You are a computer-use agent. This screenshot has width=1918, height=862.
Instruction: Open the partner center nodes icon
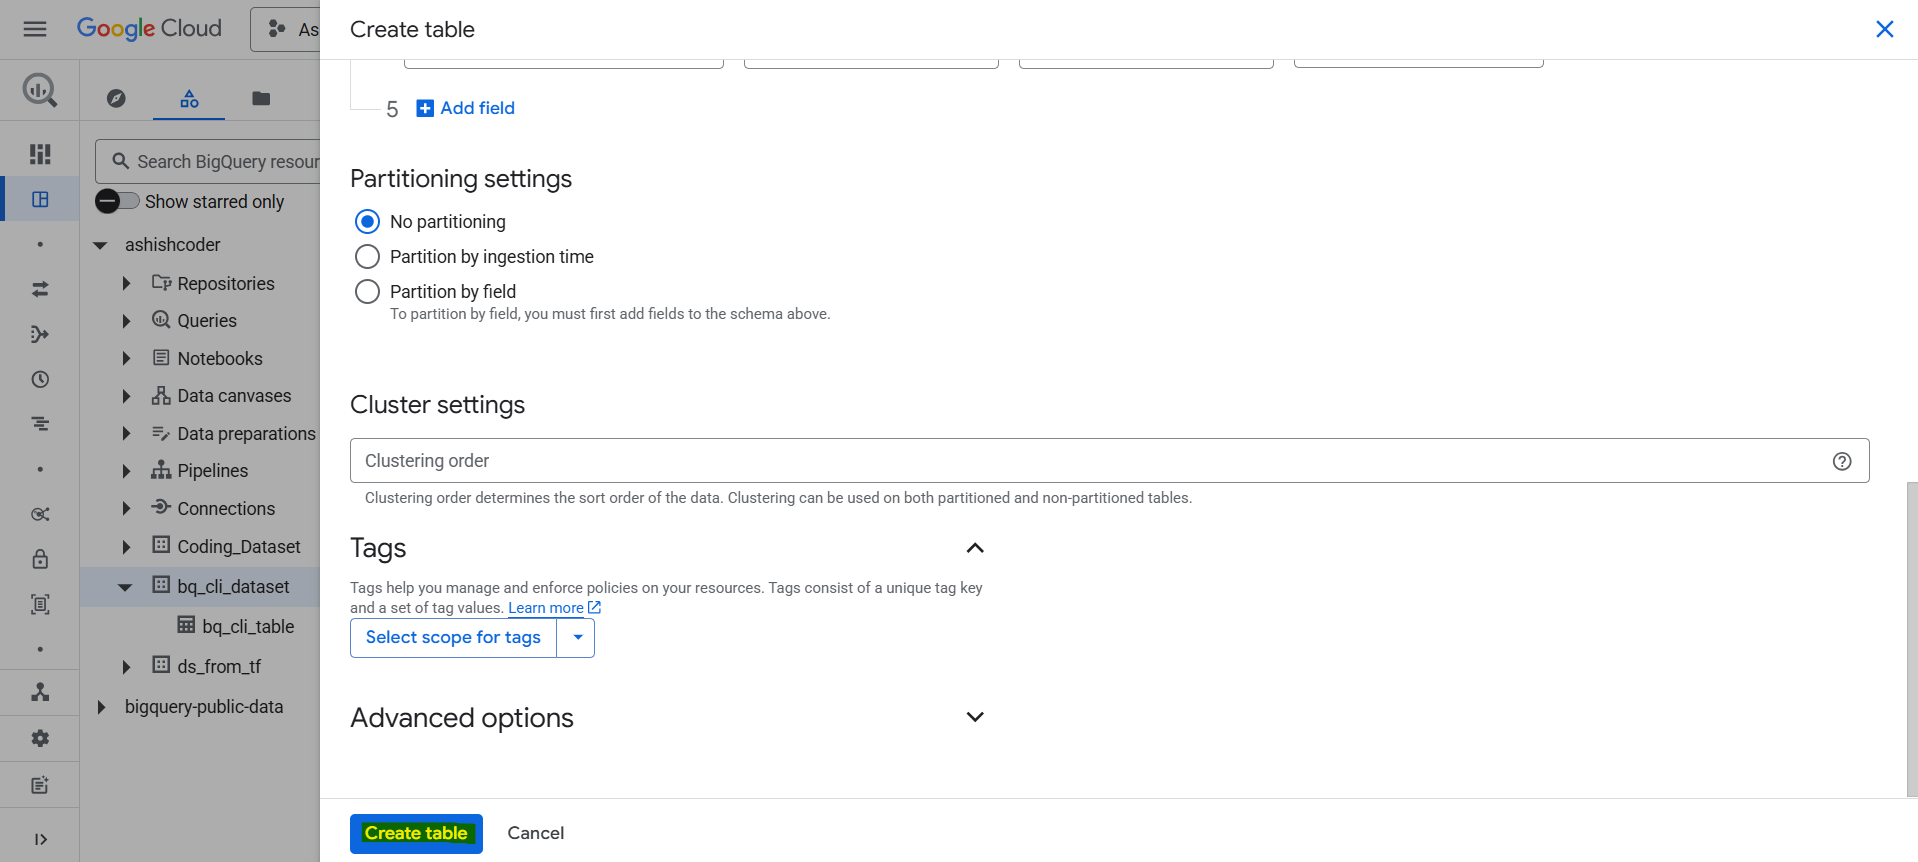(40, 692)
